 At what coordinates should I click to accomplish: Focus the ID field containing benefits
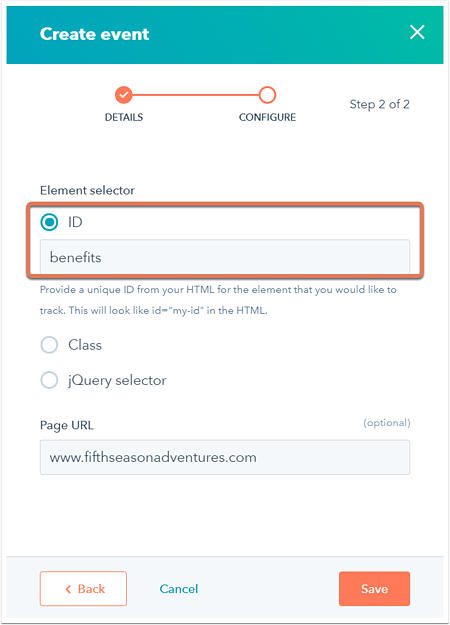pyautogui.click(x=225, y=257)
